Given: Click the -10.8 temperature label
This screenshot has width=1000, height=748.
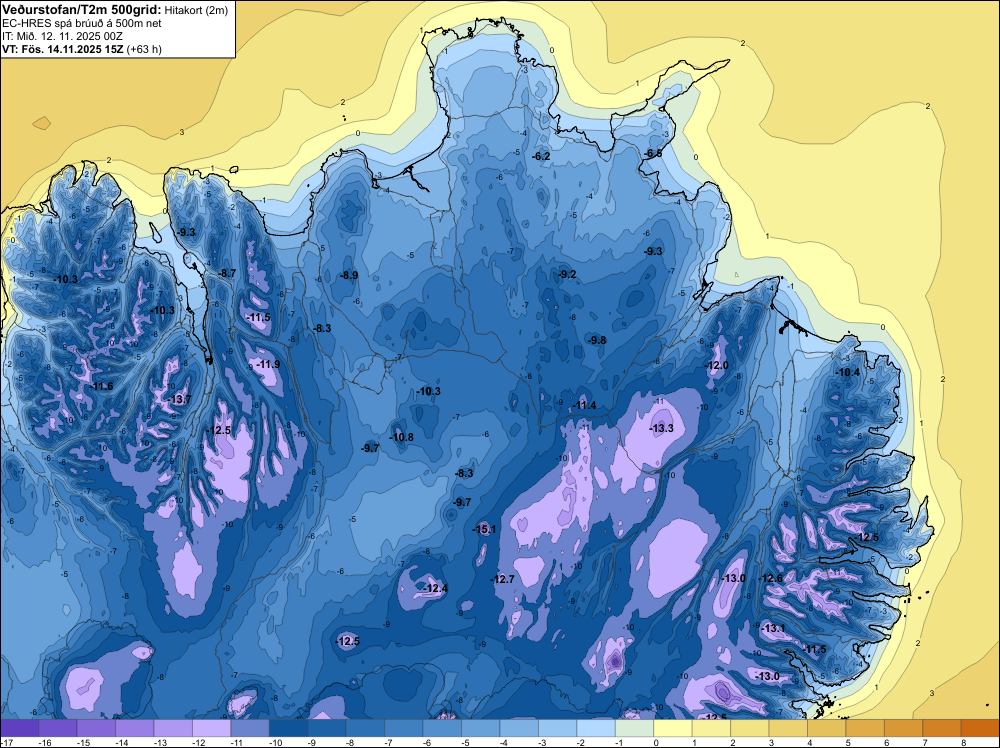Looking at the screenshot, I should 402,437.
